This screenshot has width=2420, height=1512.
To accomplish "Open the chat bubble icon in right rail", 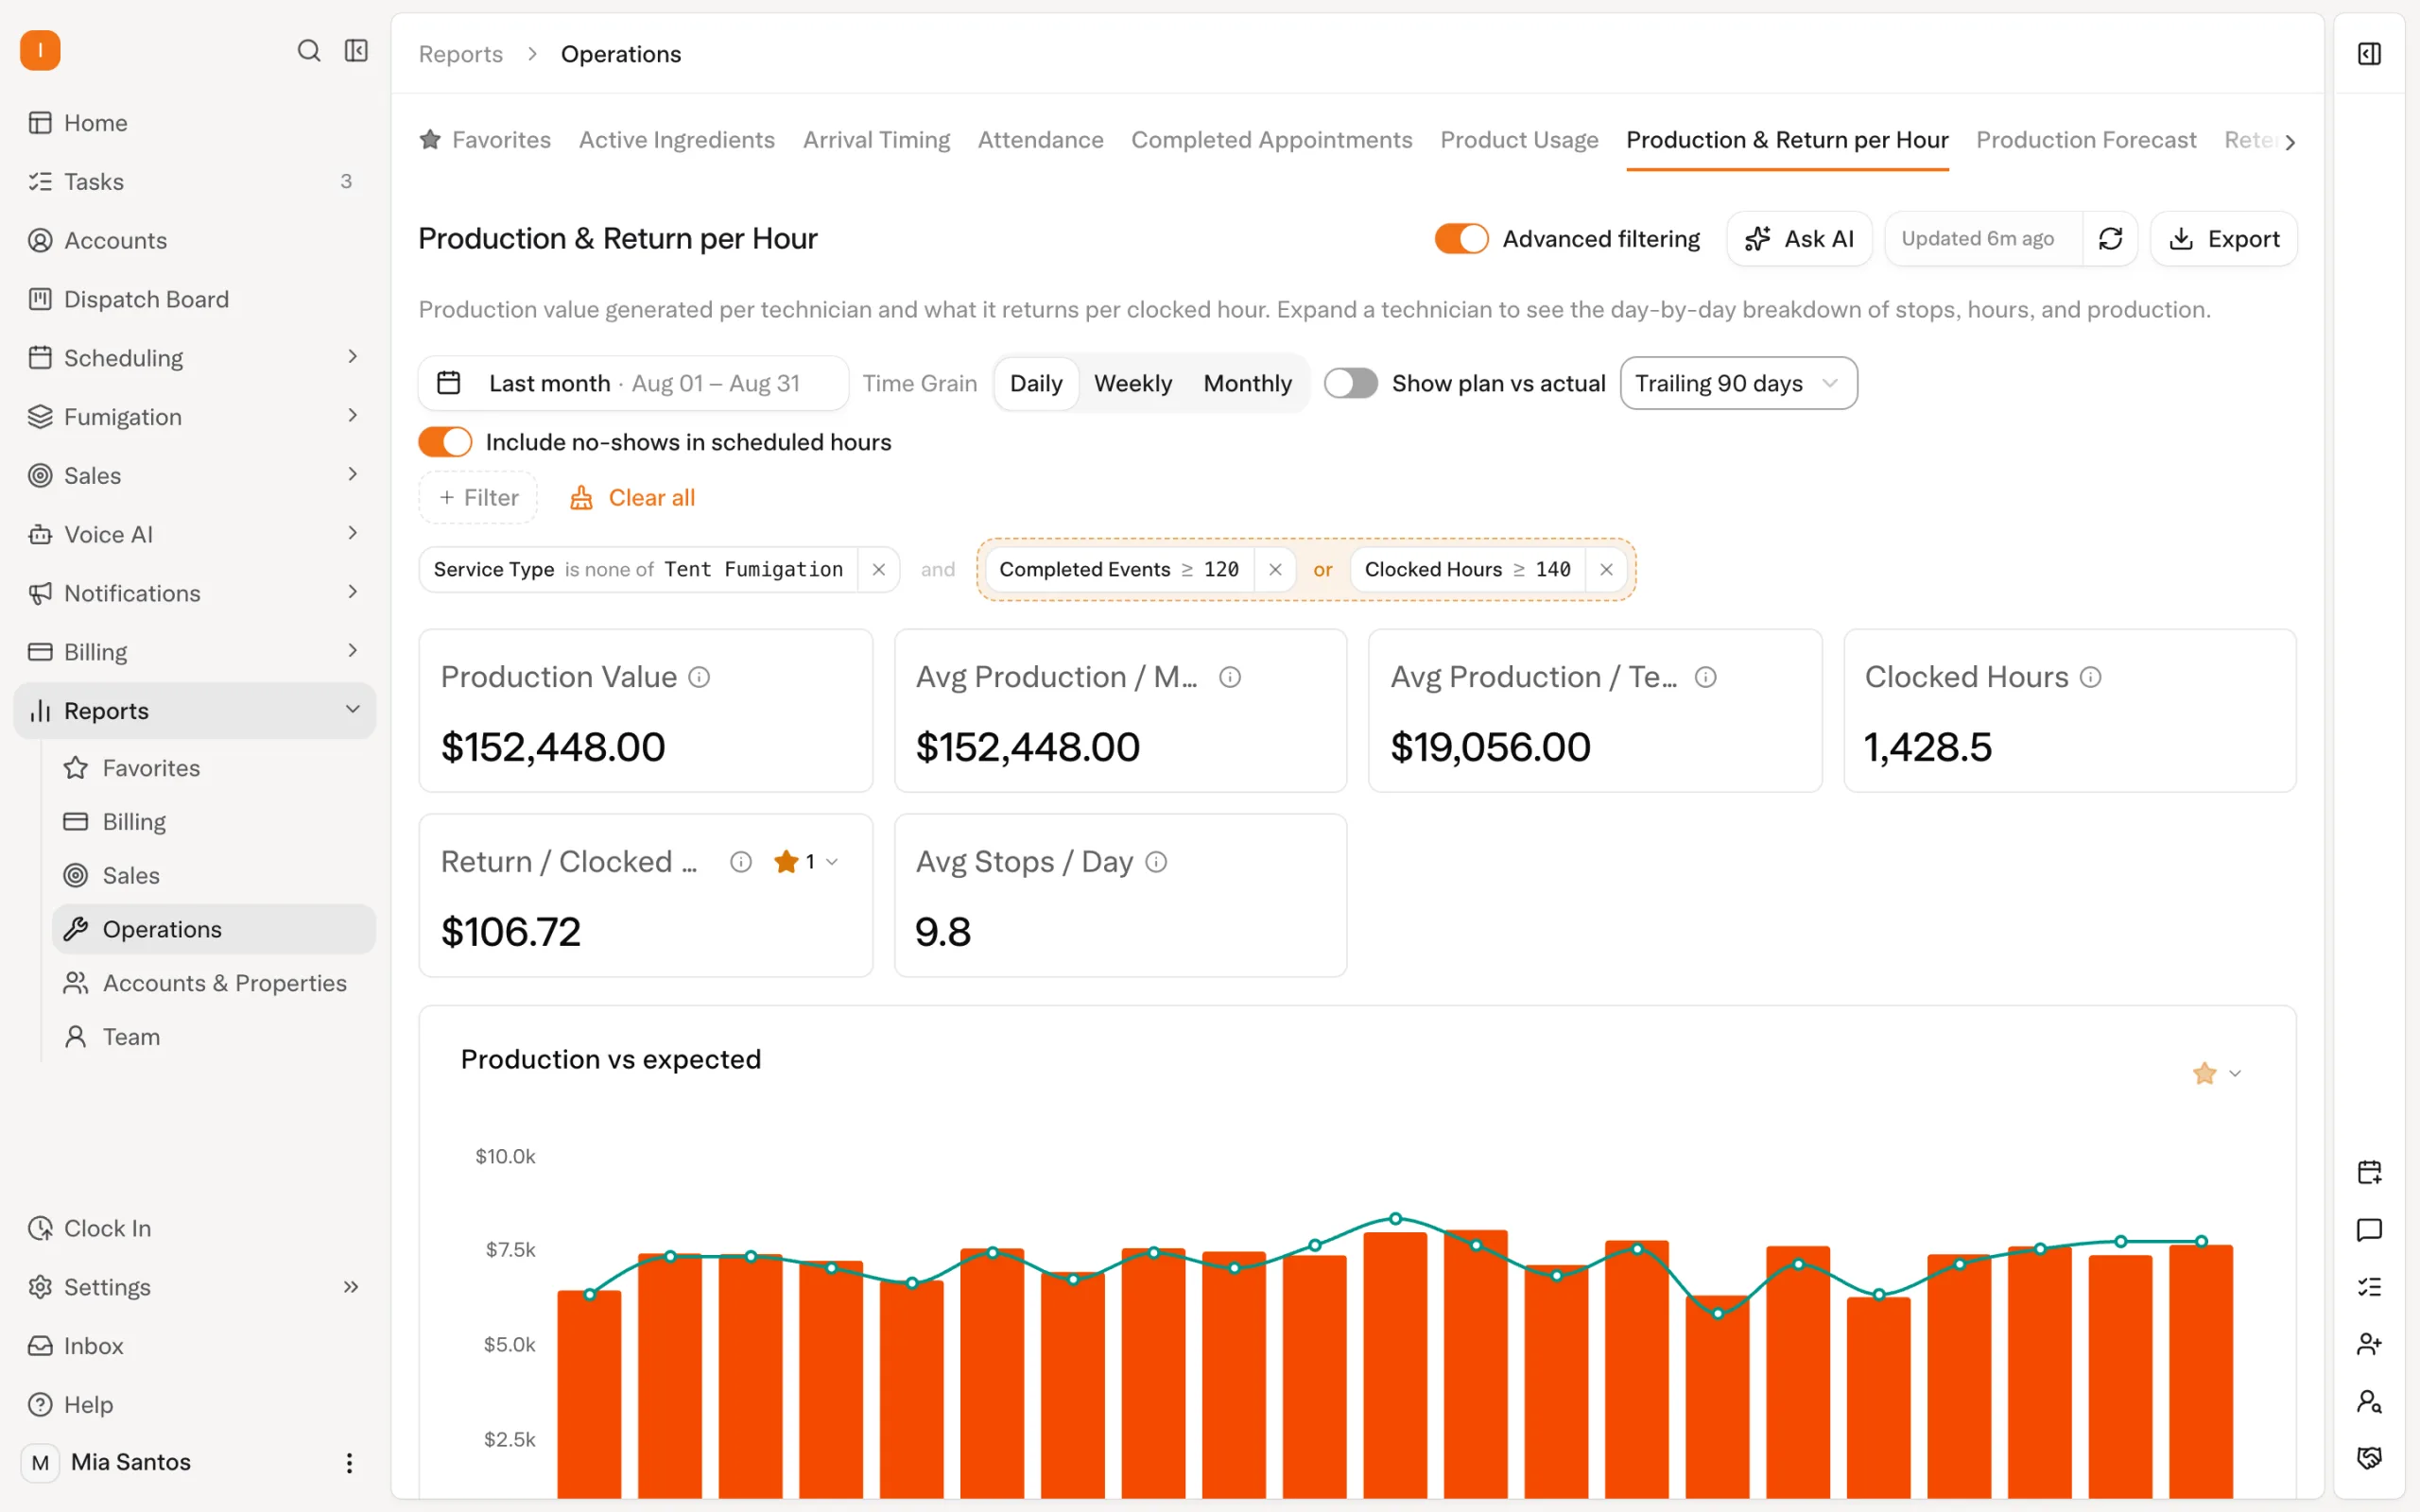I will 2369,1230.
